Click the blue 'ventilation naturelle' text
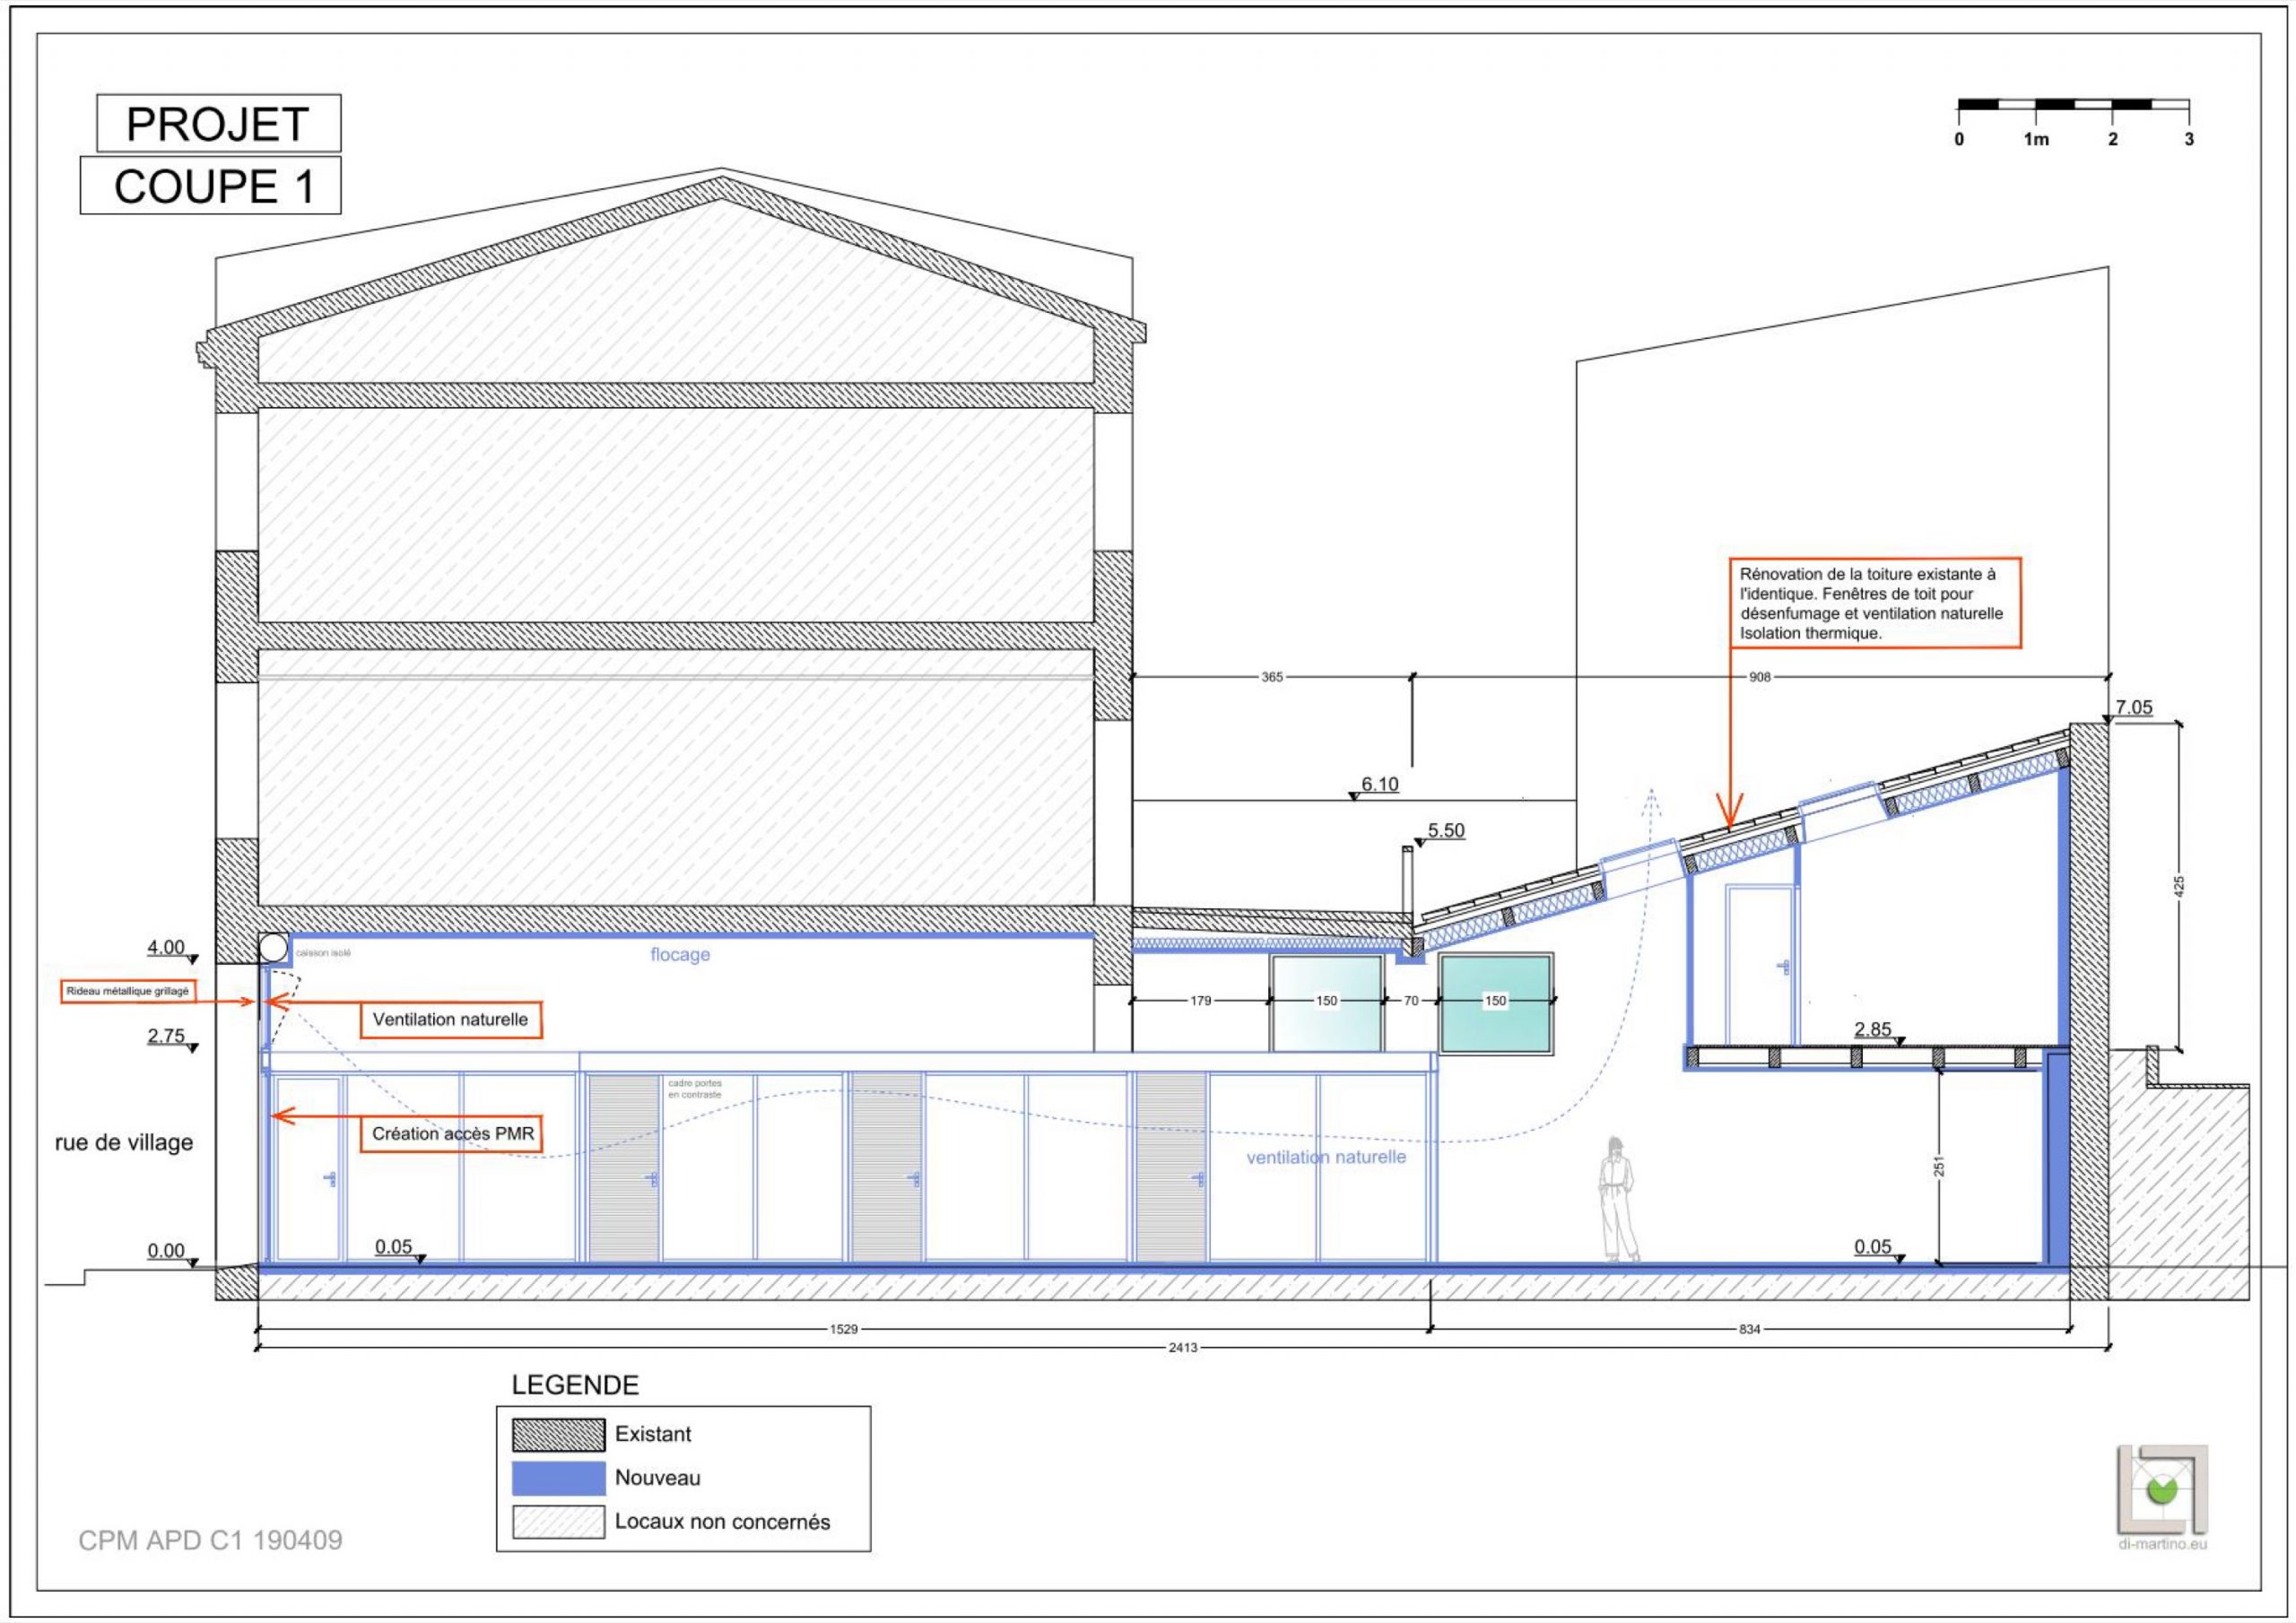This screenshot has width=2296, height=1623. [x=1326, y=1157]
